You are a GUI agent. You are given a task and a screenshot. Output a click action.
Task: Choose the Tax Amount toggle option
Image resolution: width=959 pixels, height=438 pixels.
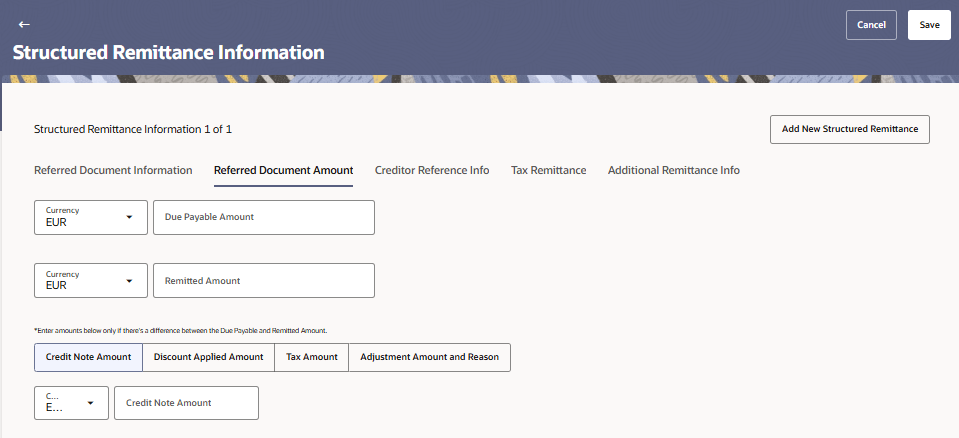point(311,357)
